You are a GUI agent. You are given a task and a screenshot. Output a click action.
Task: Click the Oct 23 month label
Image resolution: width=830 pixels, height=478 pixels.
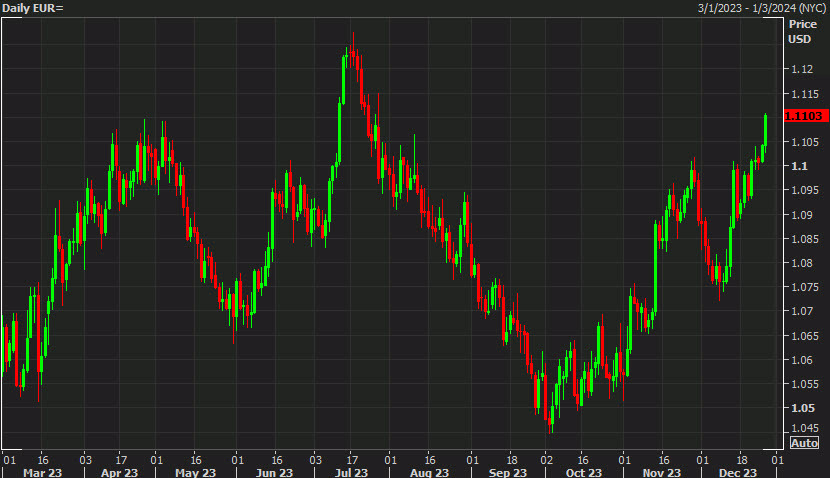pos(584,472)
